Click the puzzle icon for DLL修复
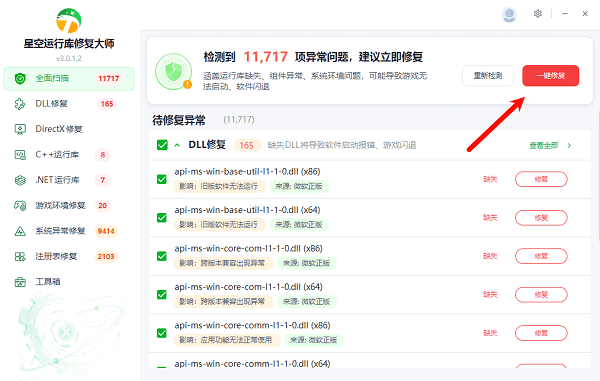The image size is (600, 381). [20, 104]
